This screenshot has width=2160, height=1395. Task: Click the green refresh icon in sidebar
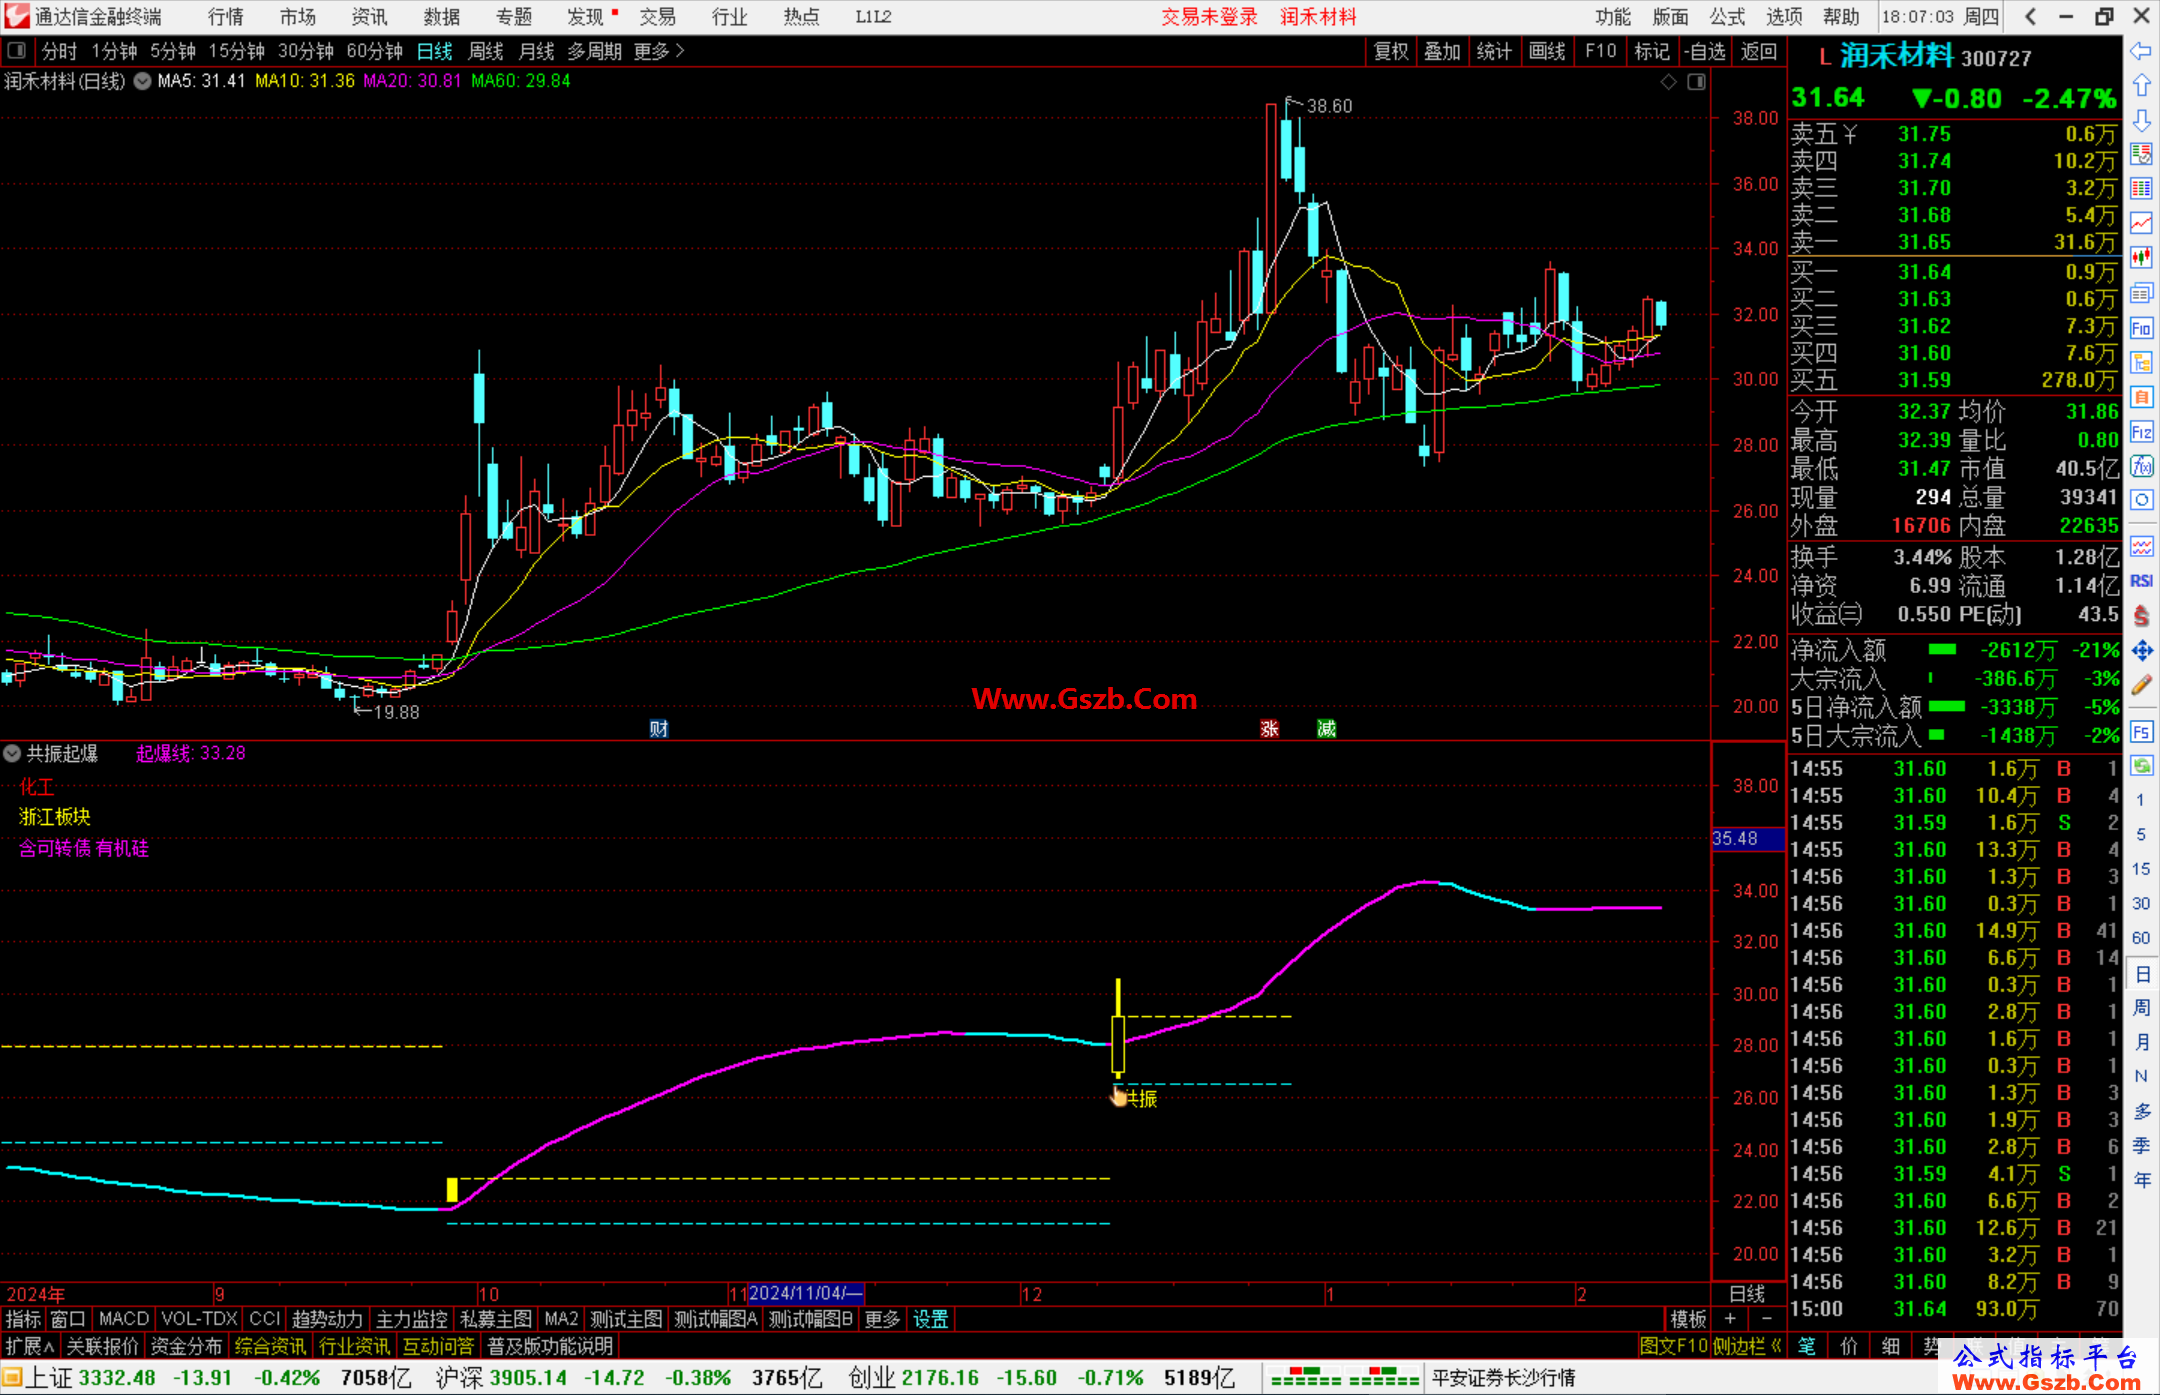tap(2141, 766)
